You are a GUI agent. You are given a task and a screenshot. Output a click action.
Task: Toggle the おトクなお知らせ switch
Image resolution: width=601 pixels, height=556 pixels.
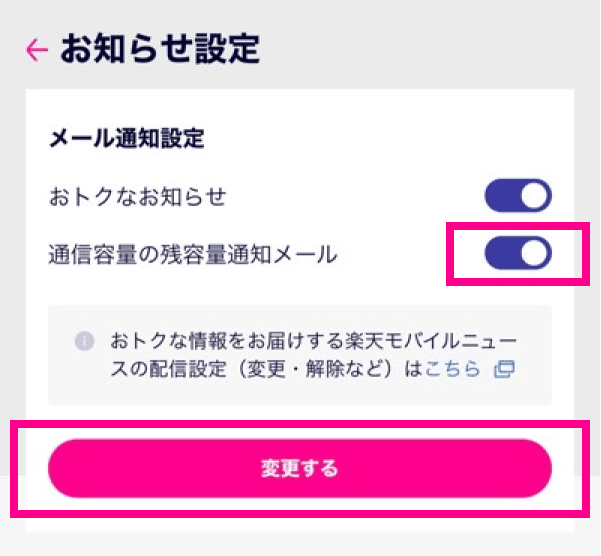pos(518,195)
